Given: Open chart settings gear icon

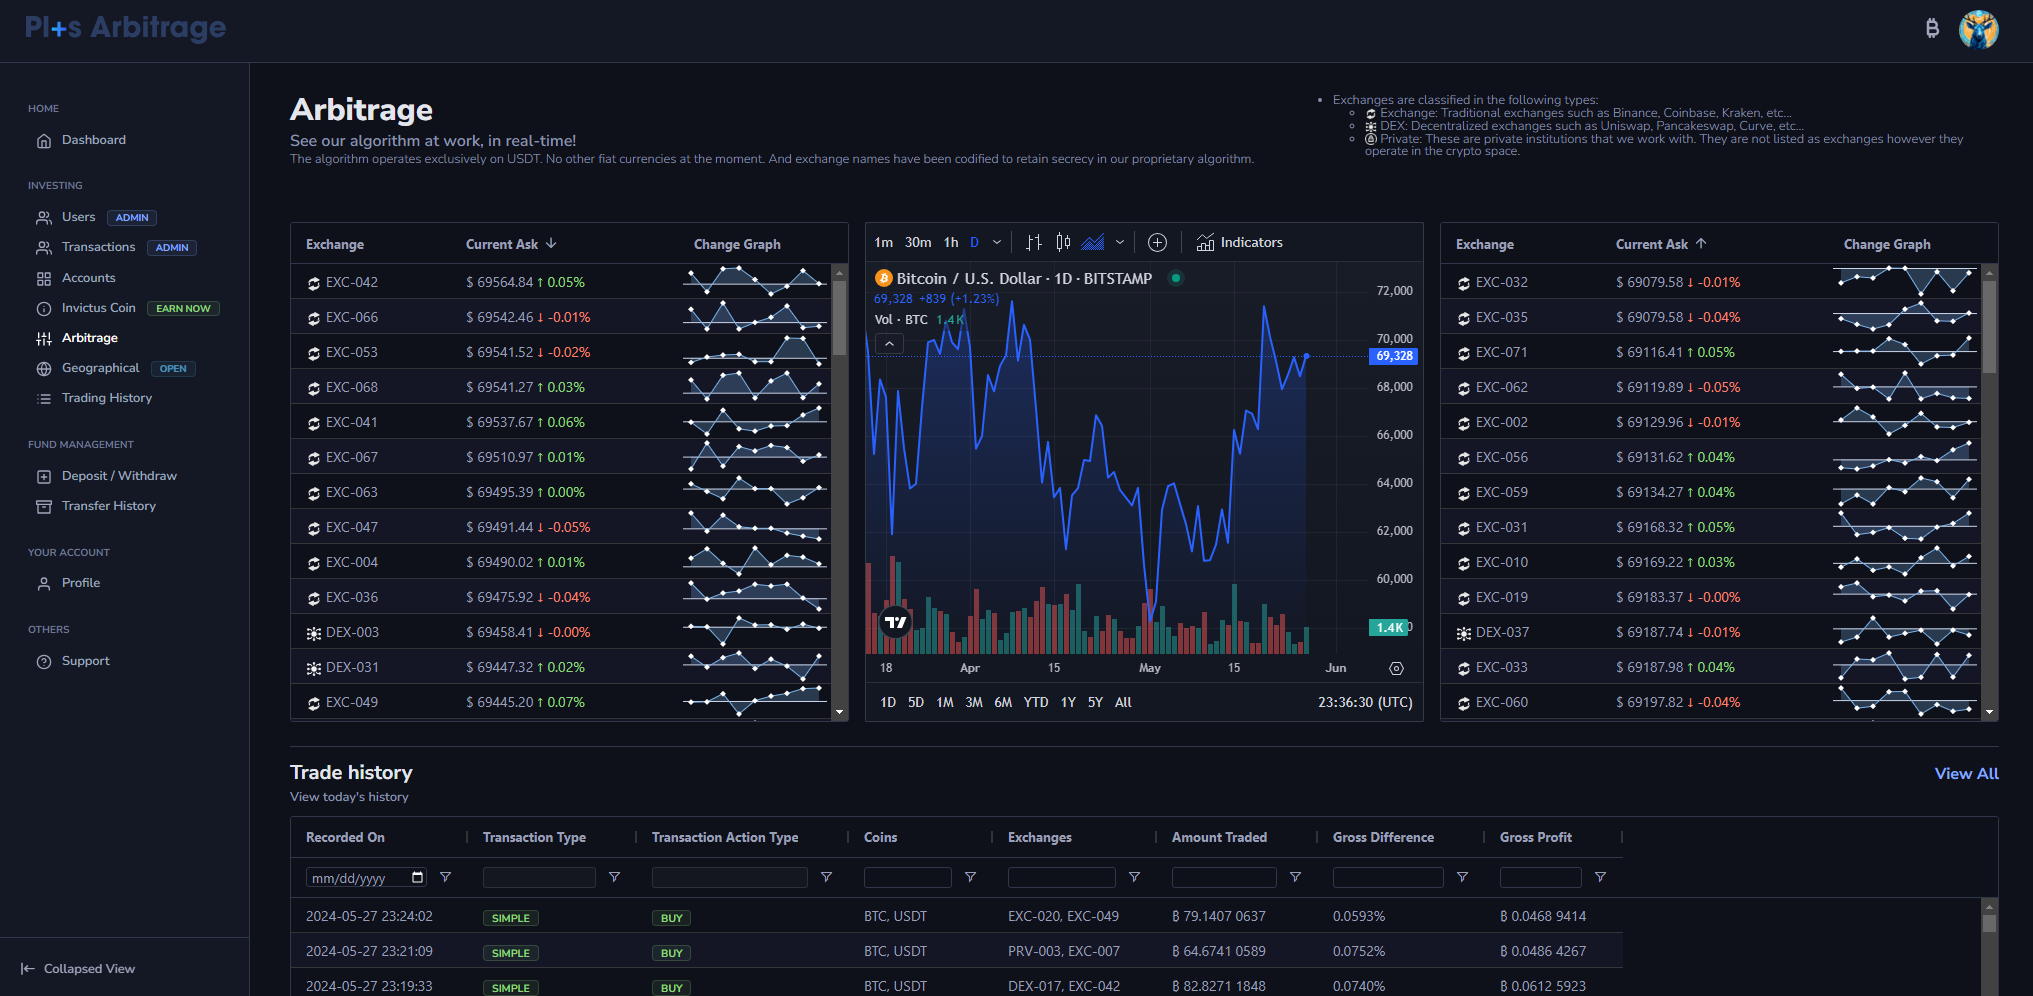Looking at the screenshot, I should [1397, 668].
